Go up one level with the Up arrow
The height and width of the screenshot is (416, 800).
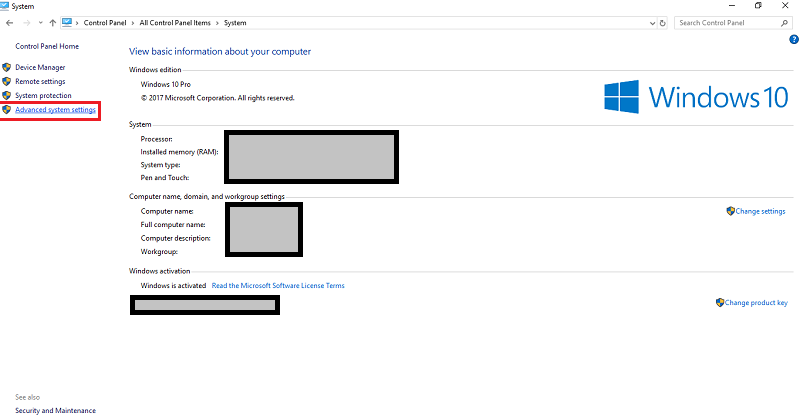pos(53,23)
